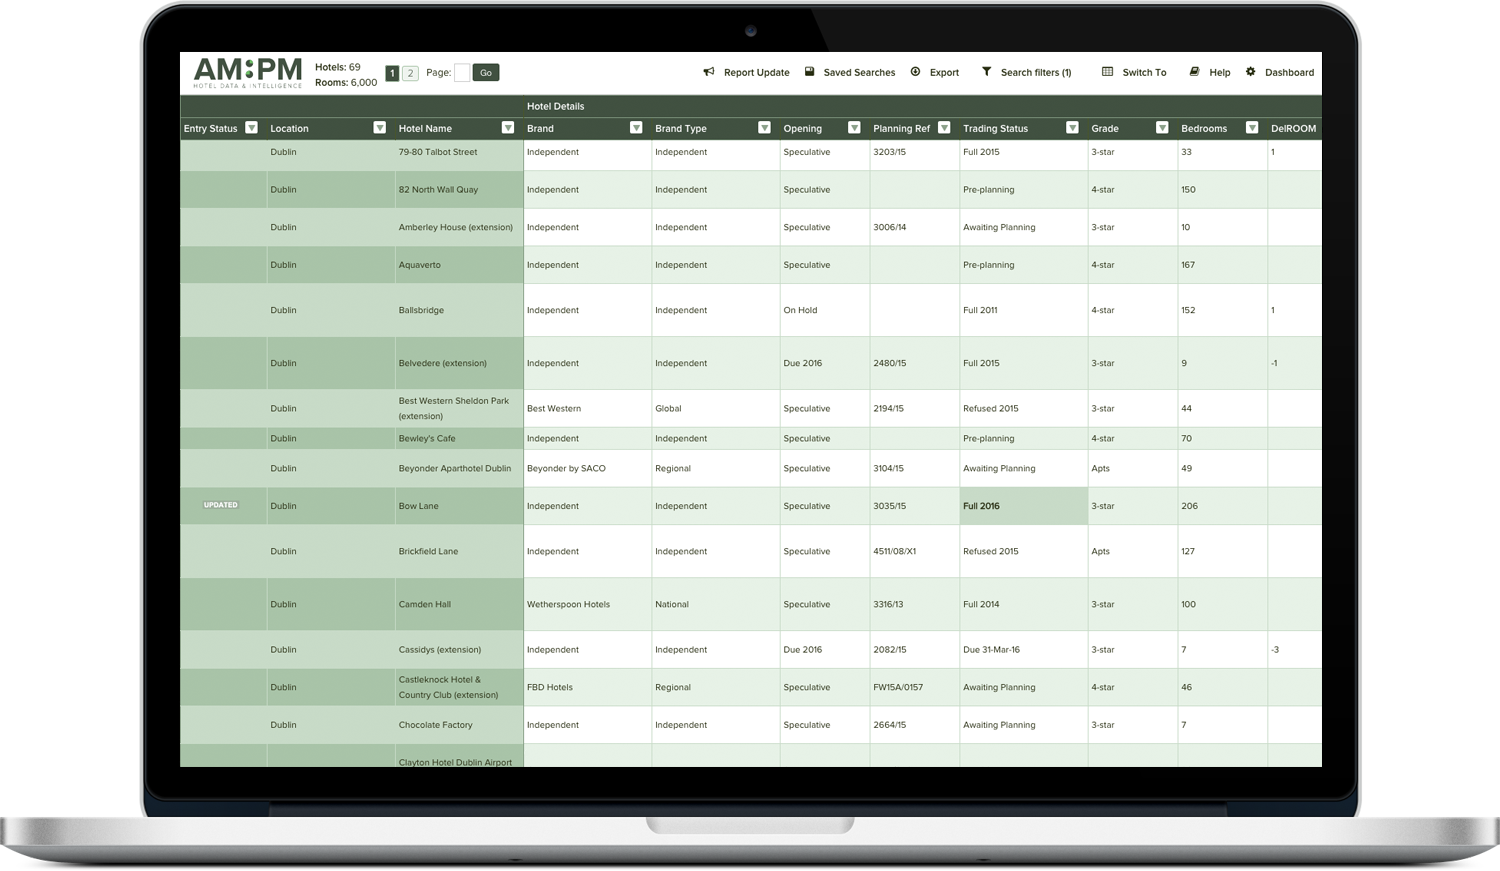Open the Entry Status column filter
1500x871 pixels.
click(252, 128)
